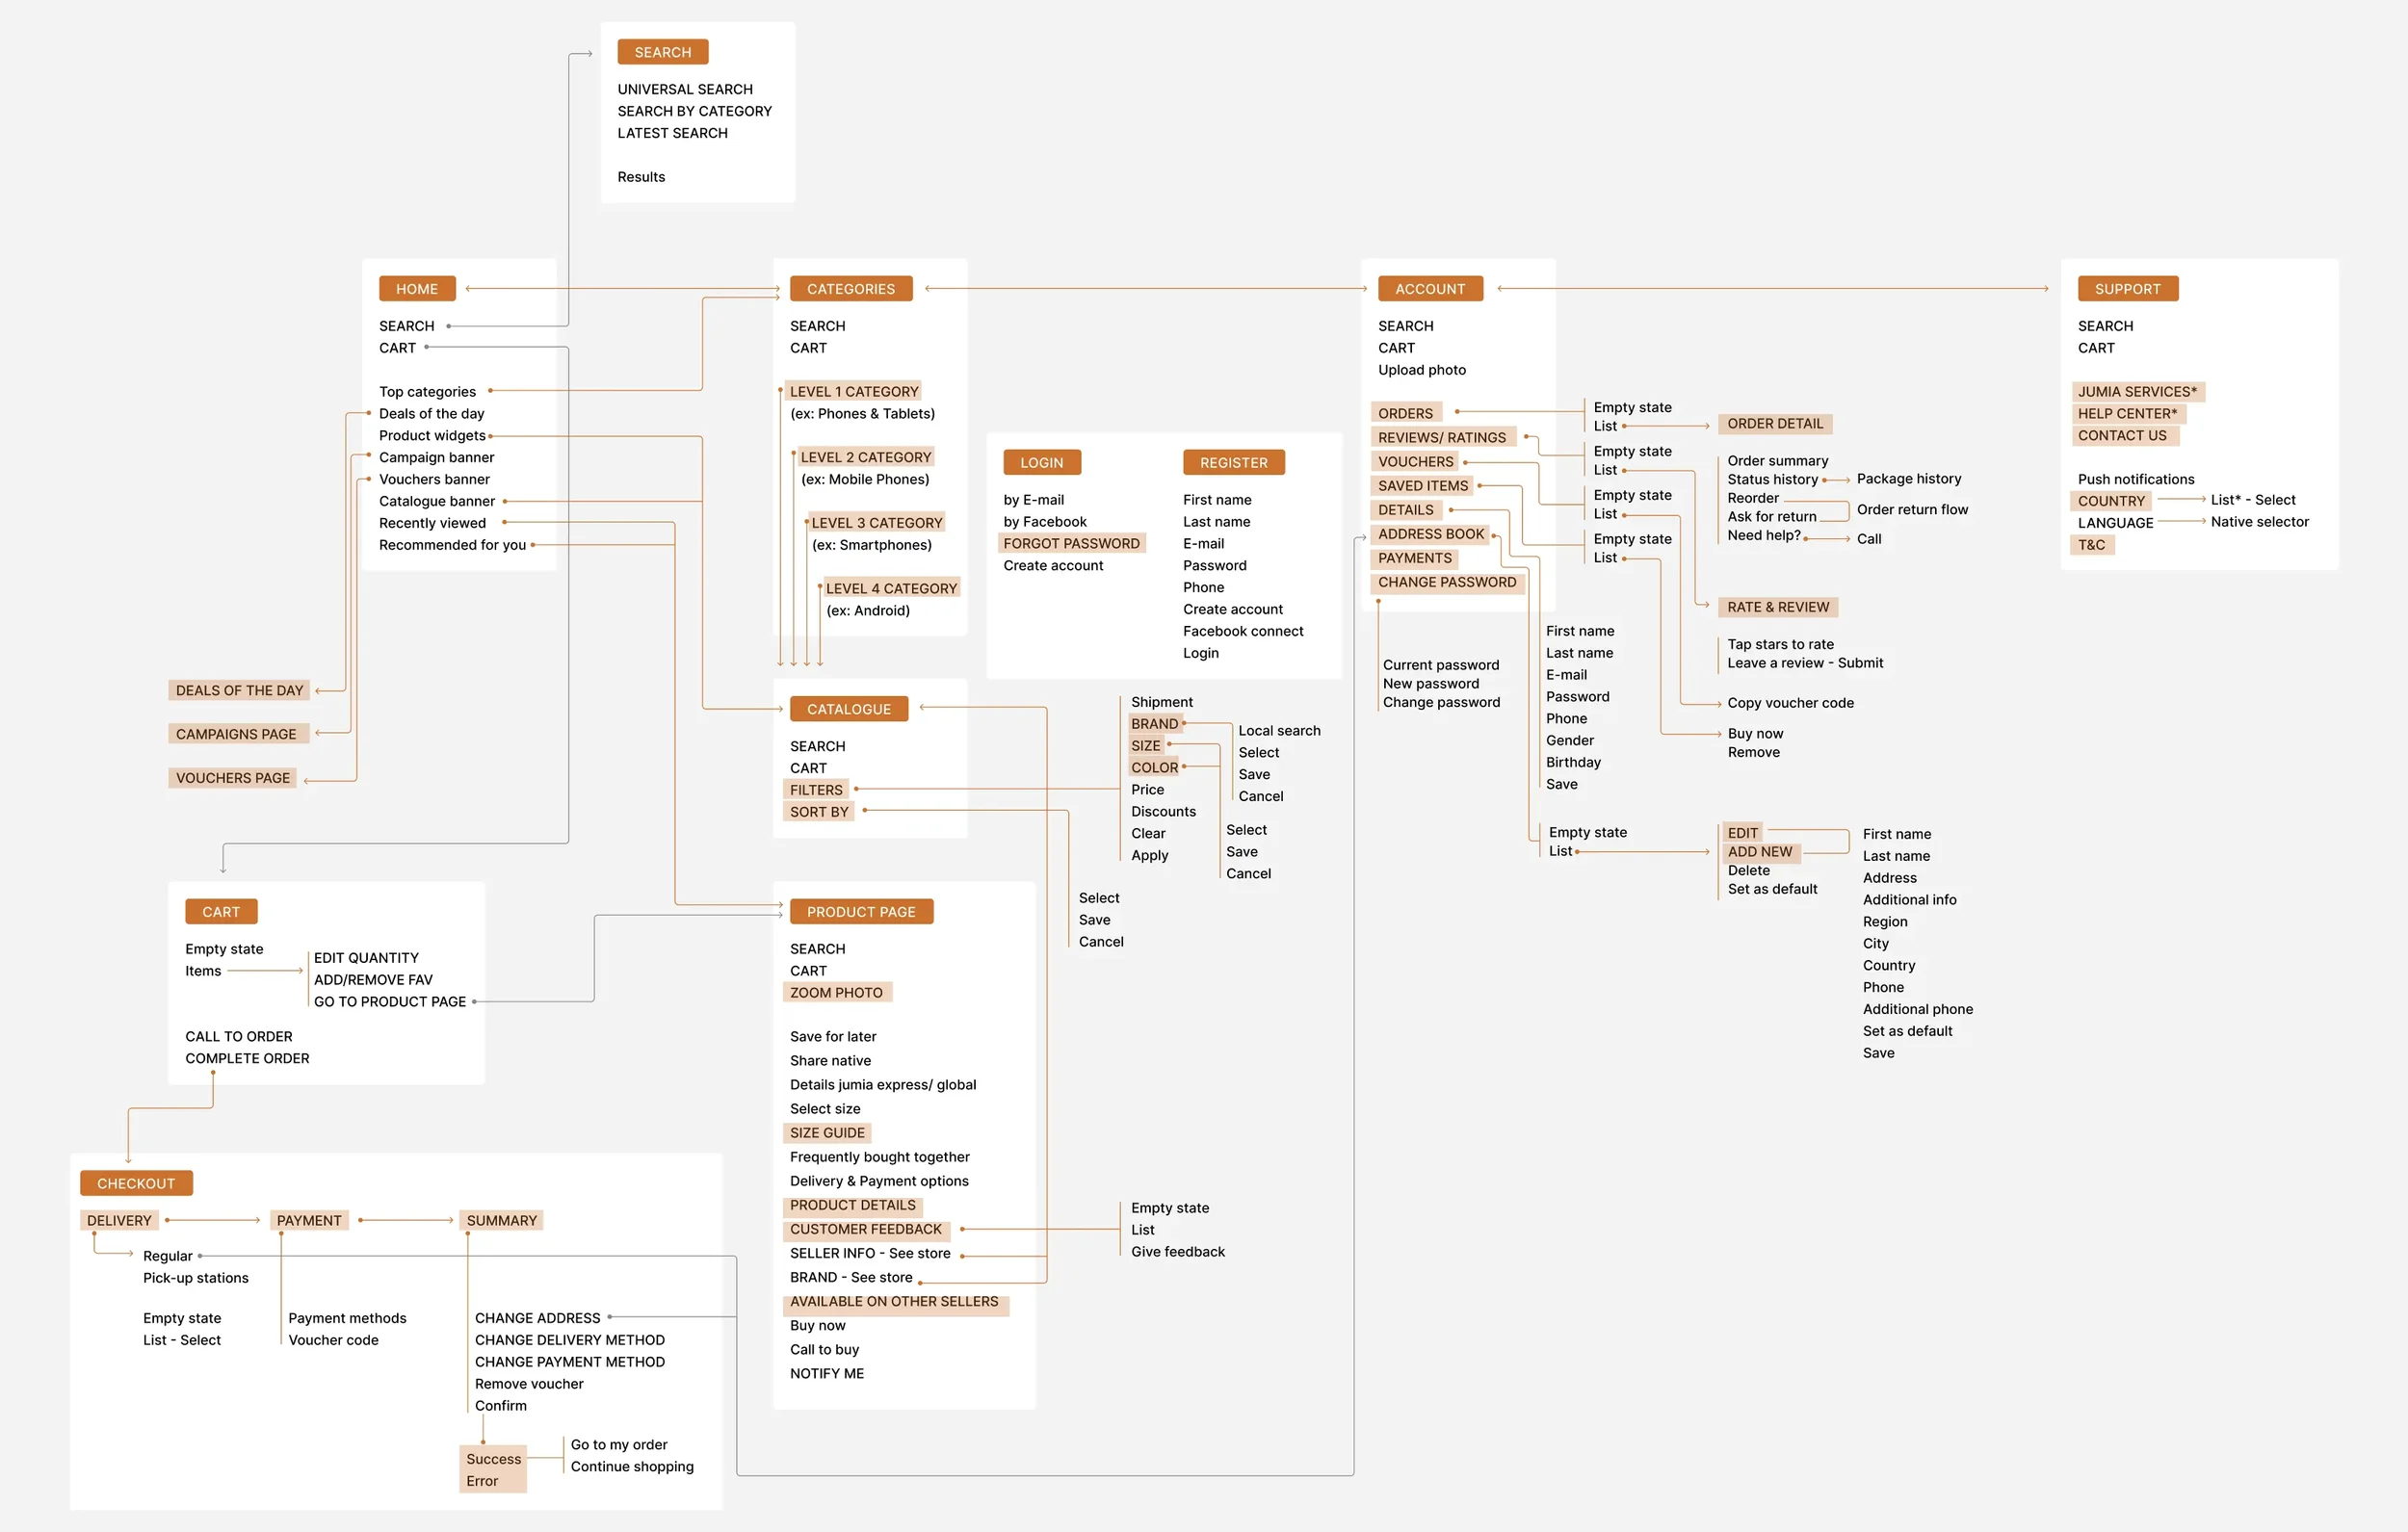Select the CHECKOUT header box
Image resolution: width=2408 pixels, height=1532 pixels.
pos(136,1183)
